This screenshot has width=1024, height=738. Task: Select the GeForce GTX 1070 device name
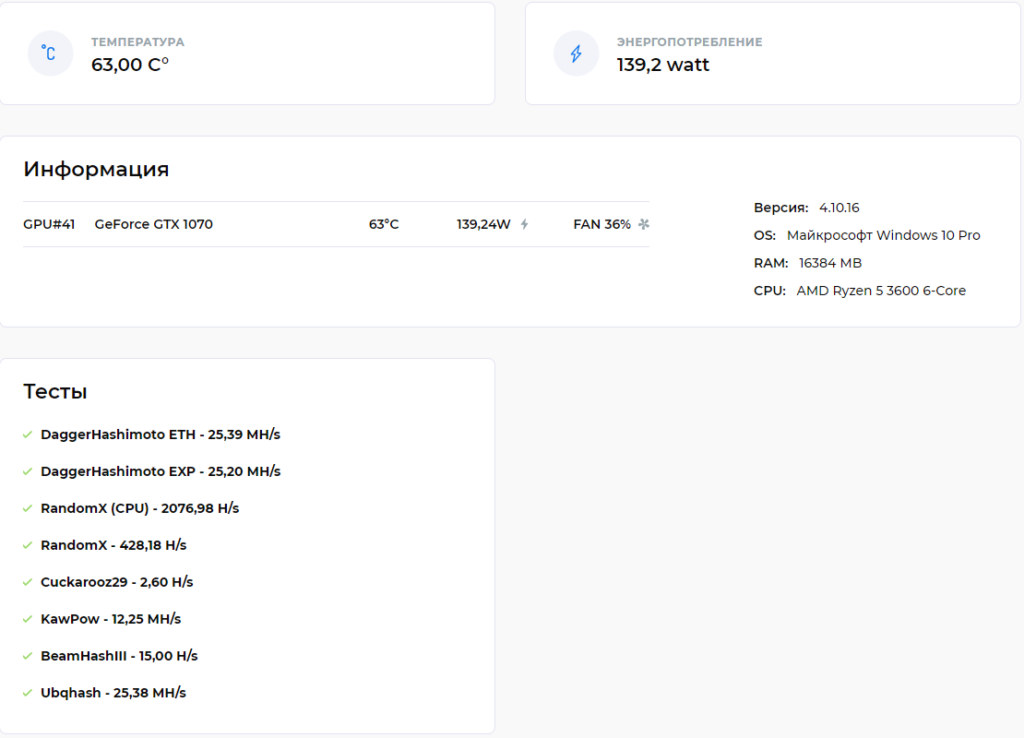point(153,225)
